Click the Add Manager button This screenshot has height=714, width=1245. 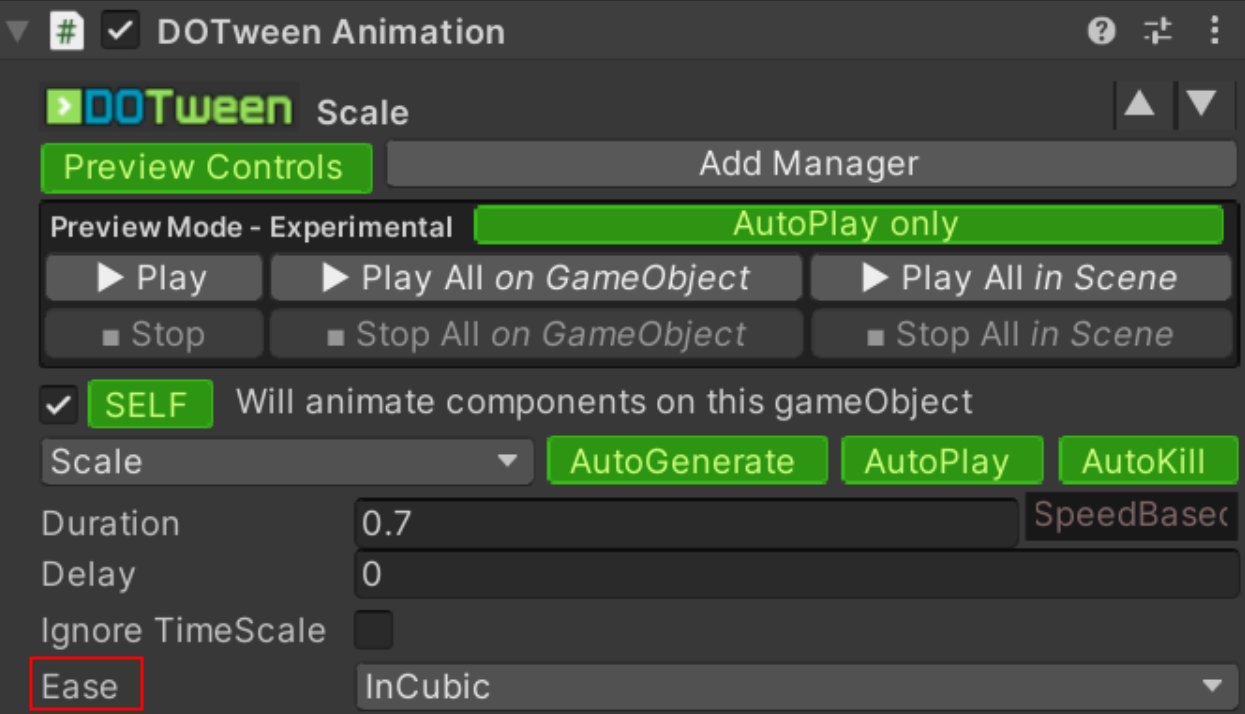tap(811, 164)
